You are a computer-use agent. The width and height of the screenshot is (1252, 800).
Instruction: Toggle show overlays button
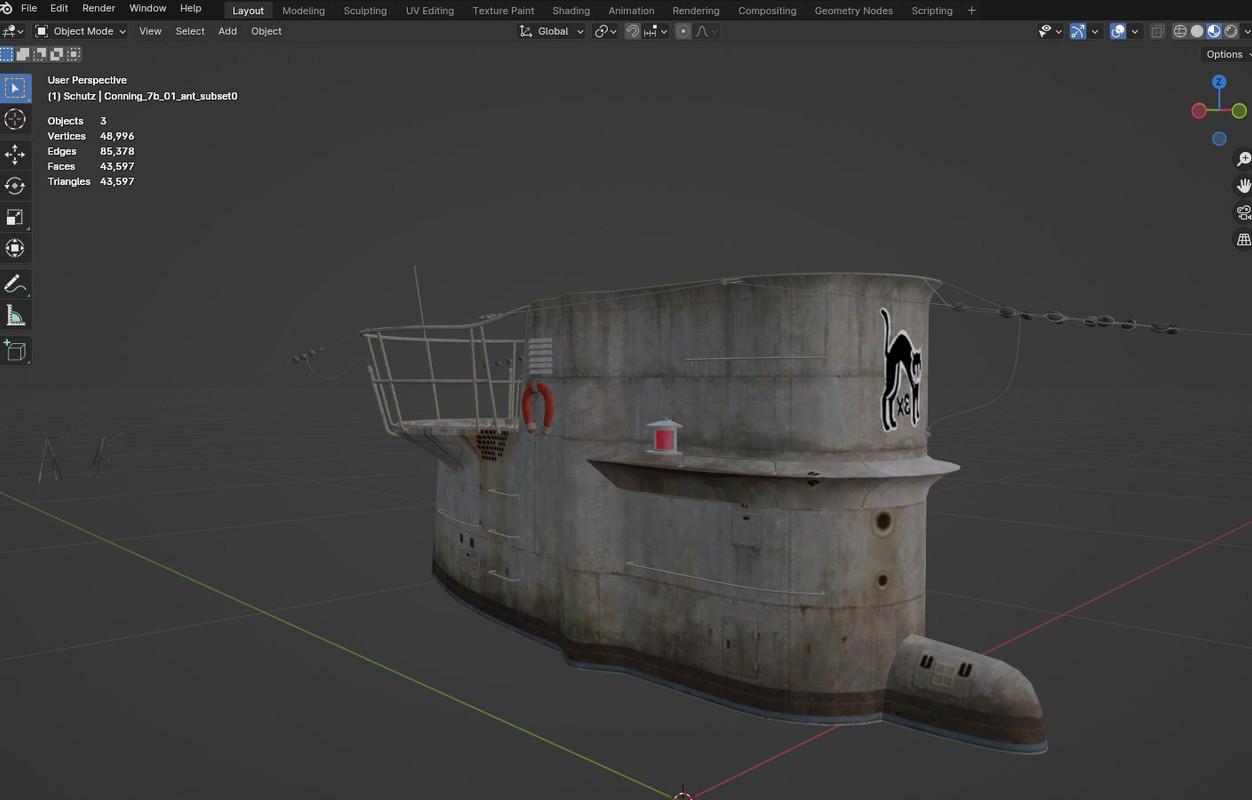pyautogui.click(x=1118, y=31)
